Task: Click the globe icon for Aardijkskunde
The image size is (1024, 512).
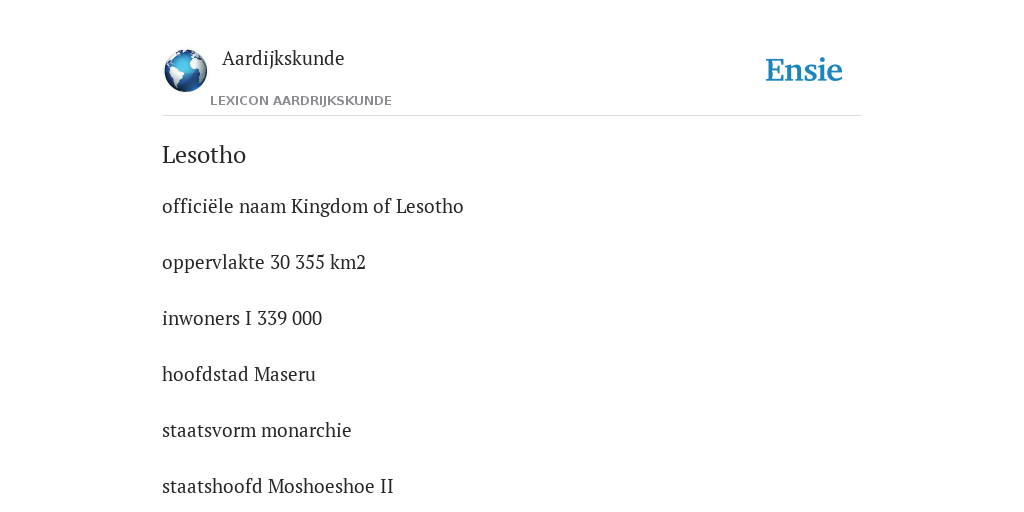Action: click(185, 71)
